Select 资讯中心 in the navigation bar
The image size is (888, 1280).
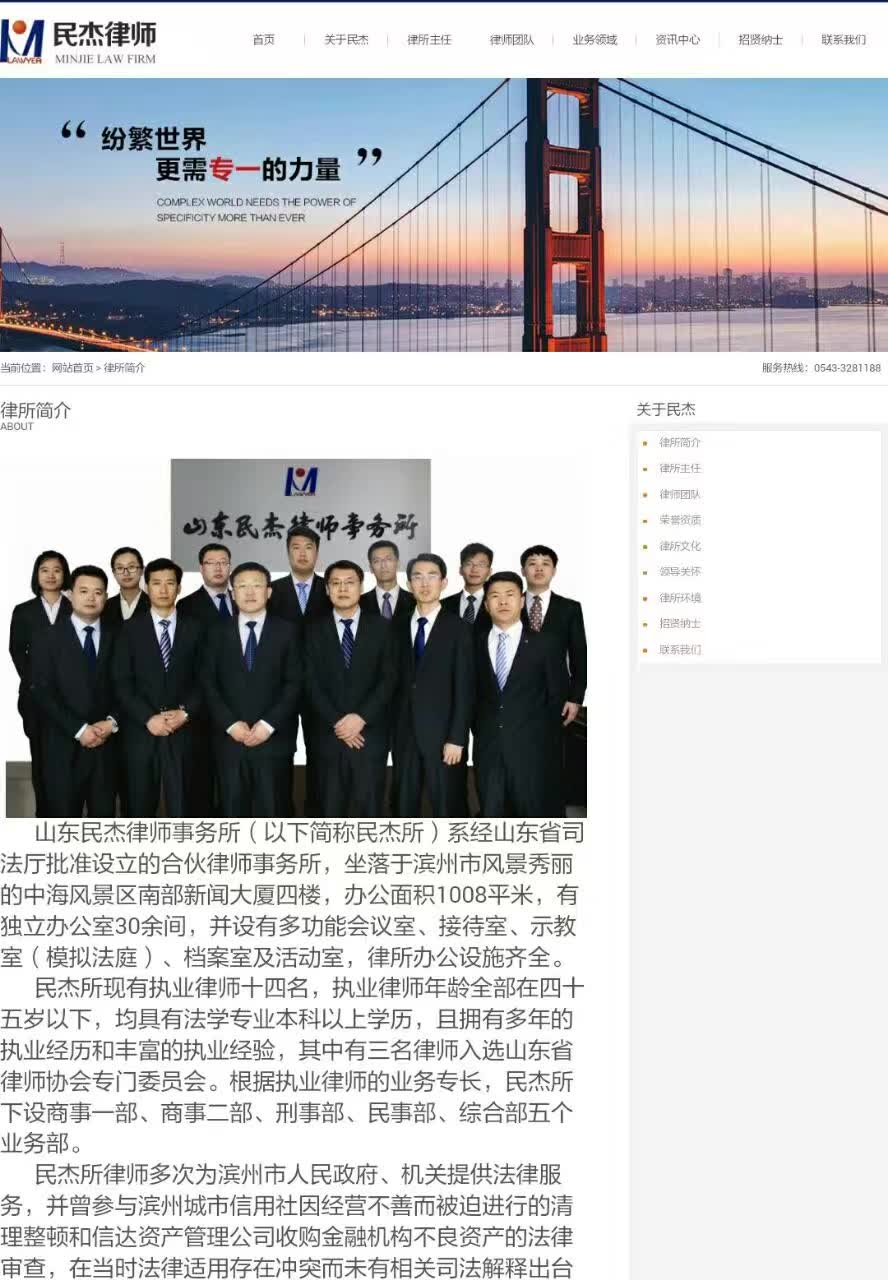pyautogui.click(x=678, y=40)
